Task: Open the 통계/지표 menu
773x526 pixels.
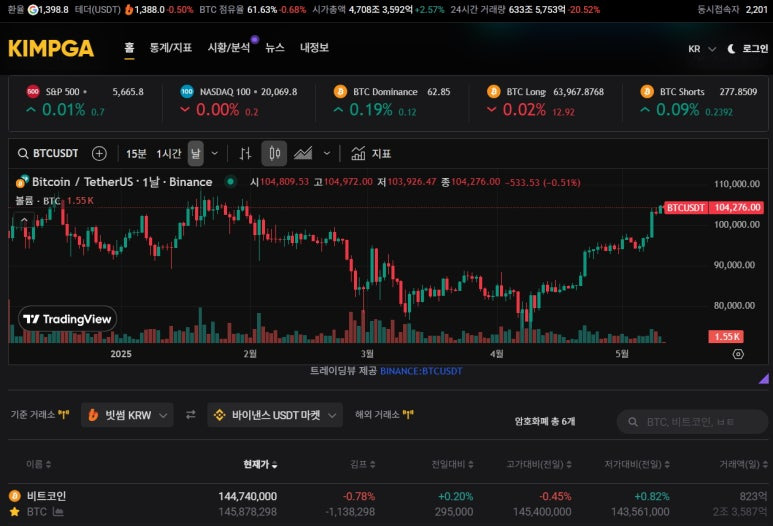Action: point(171,47)
